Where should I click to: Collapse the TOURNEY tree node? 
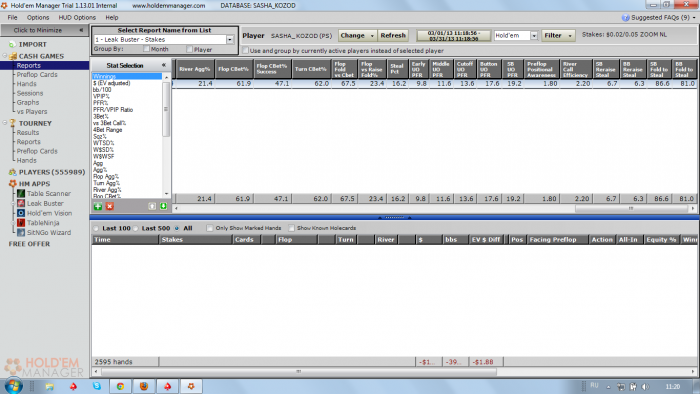click(x=5, y=123)
